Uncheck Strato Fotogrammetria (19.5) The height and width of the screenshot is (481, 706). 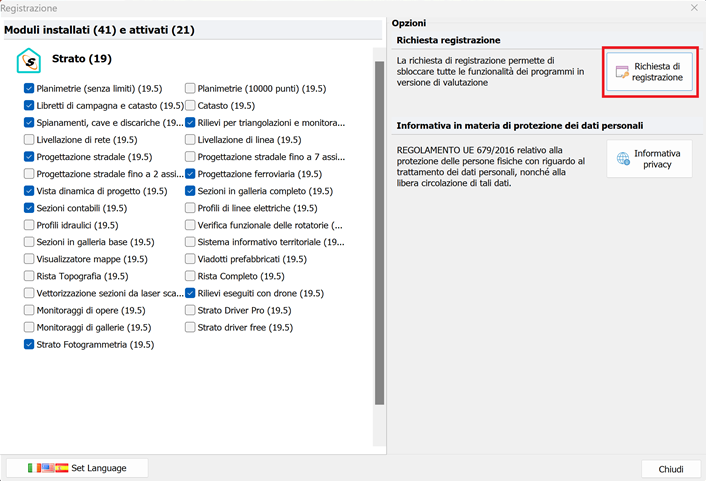pos(28,345)
